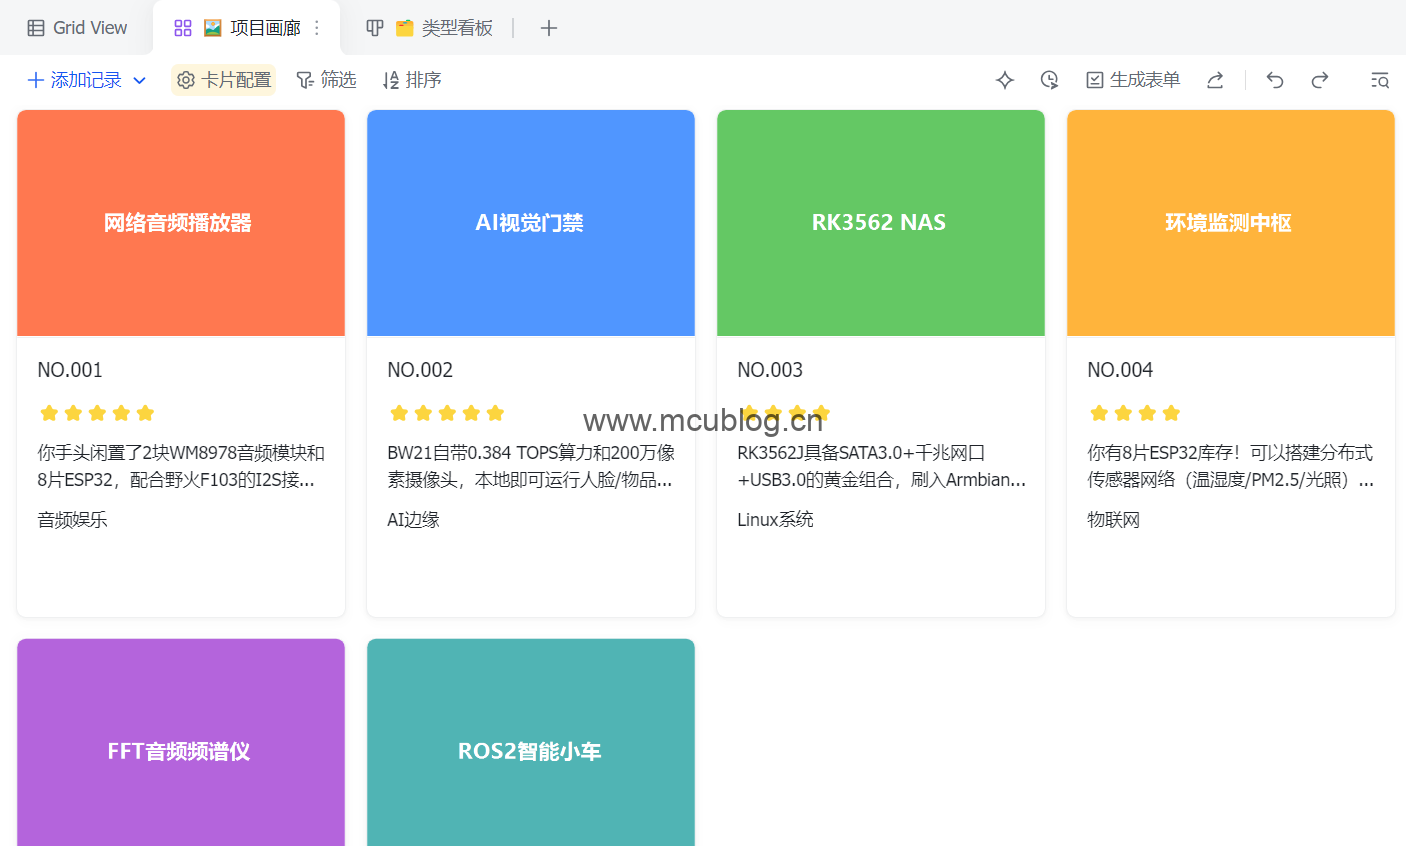
Task: Open the 网络音频播放器 orange card cover
Action: tap(181, 223)
